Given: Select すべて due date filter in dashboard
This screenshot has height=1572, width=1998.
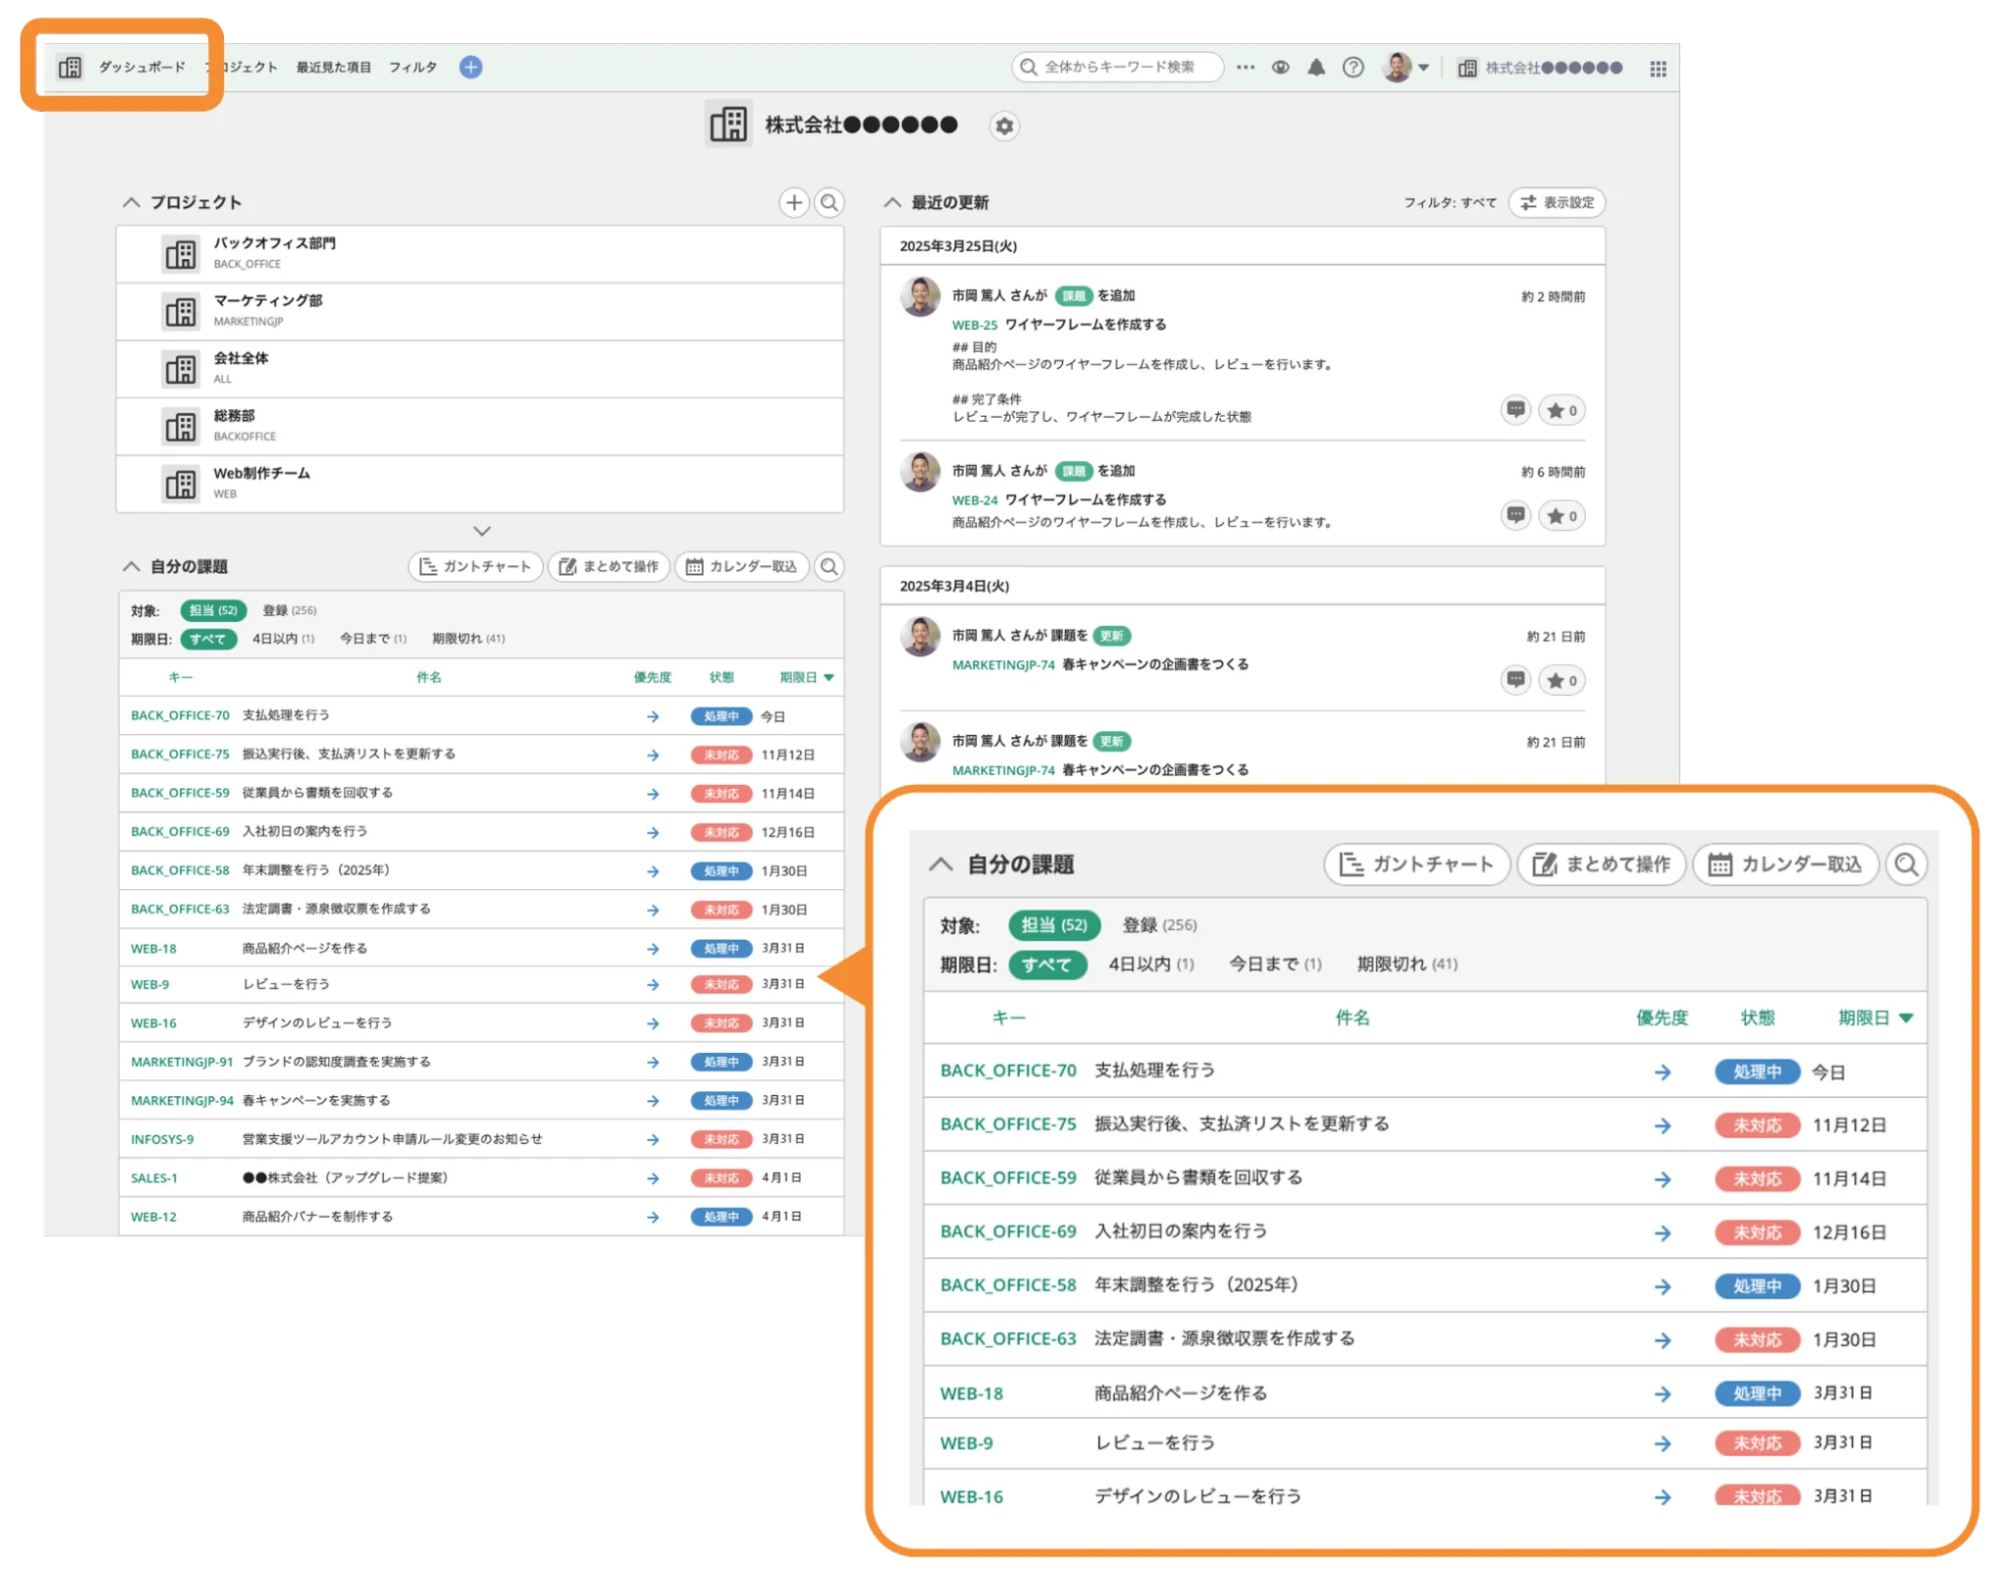Looking at the screenshot, I should pos(208,639).
